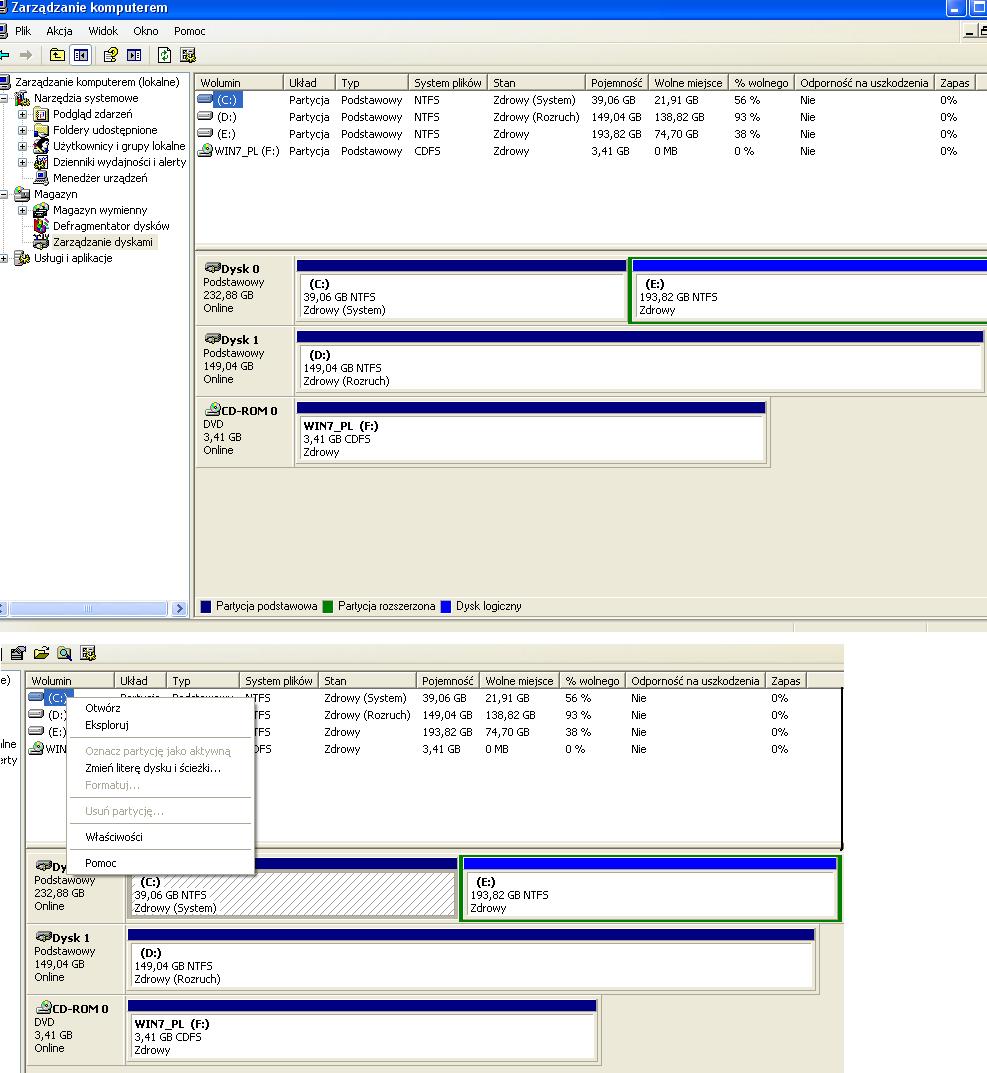Click the Properties icon in the lower toolbar
Image resolution: width=987 pixels, height=1073 pixels.
pos(18,653)
